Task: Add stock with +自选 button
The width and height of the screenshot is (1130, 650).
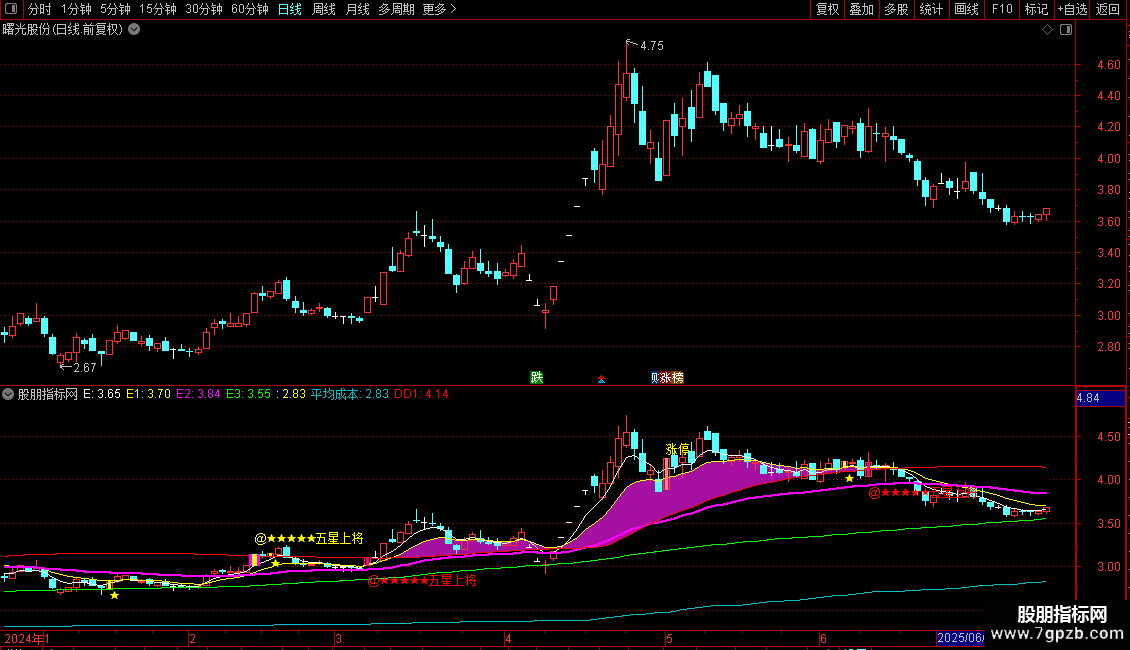Action: [x=1072, y=9]
